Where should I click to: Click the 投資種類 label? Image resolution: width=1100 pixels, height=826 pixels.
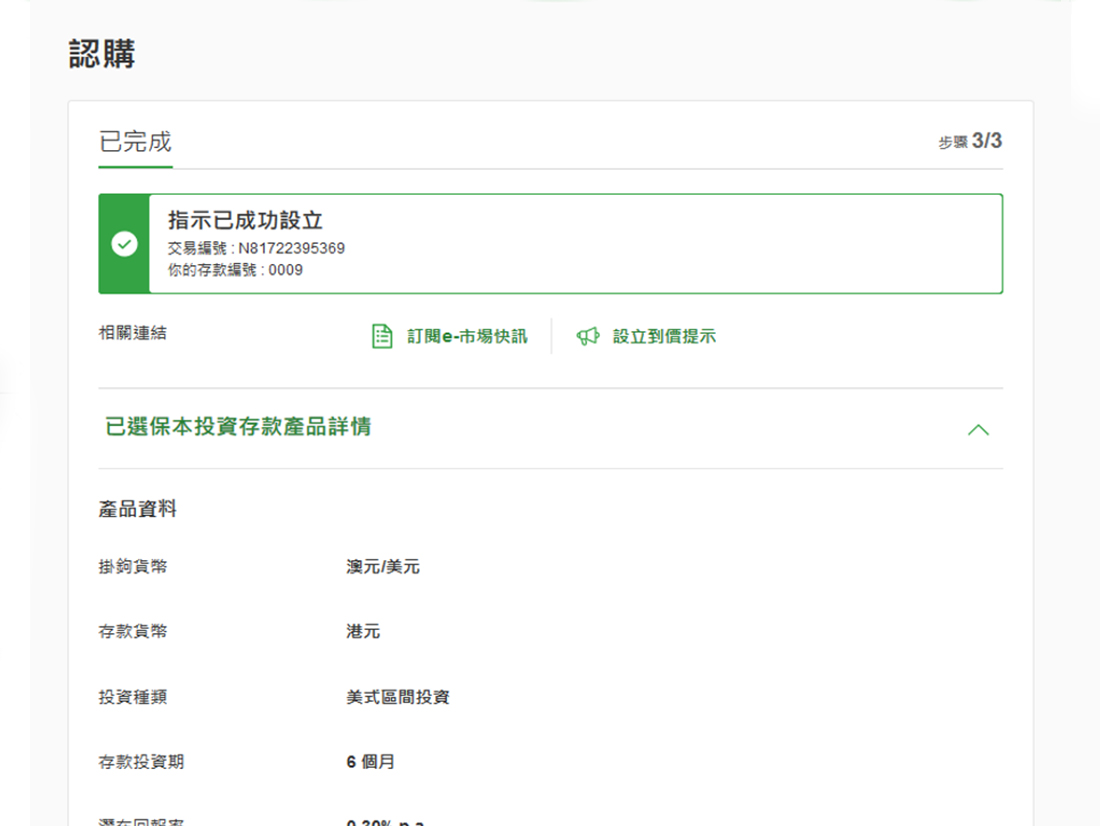(133, 697)
